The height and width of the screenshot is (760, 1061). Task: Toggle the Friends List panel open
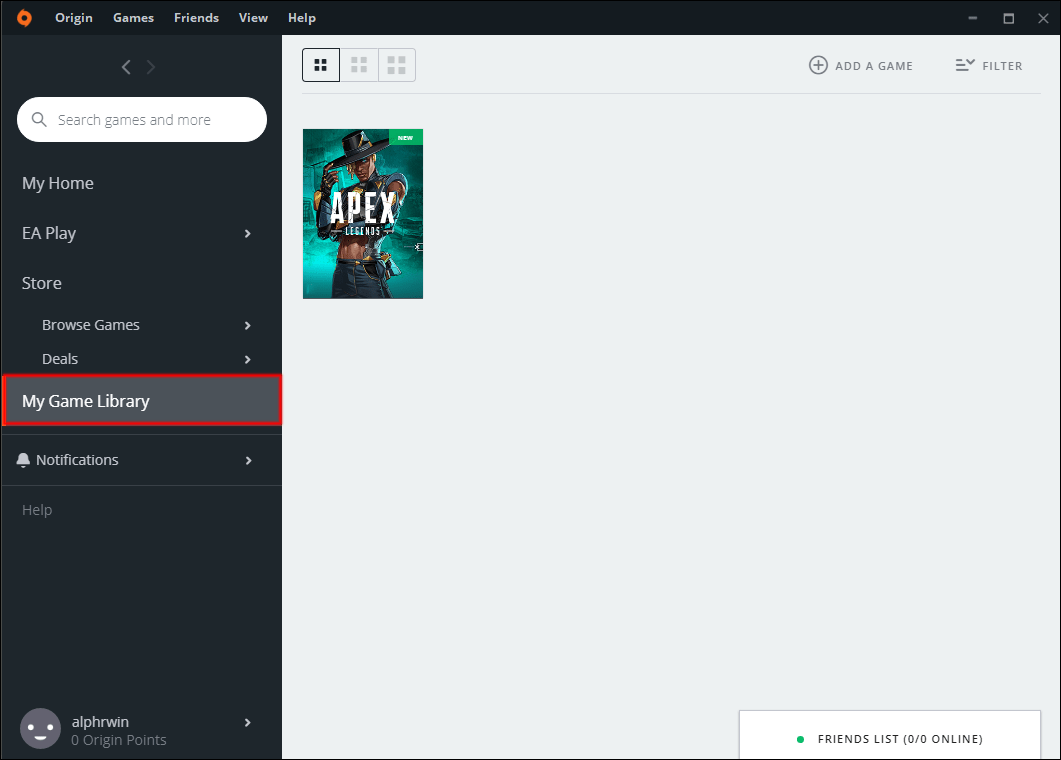[889, 739]
